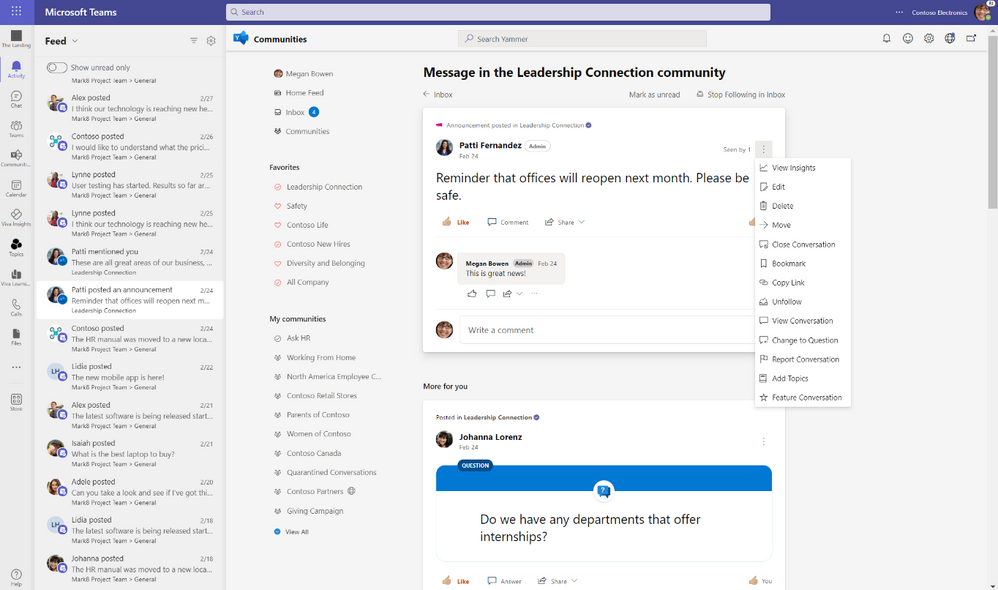Open Giving Campaign community
The width and height of the screenshot is (998, 590).
pos(309,511)
